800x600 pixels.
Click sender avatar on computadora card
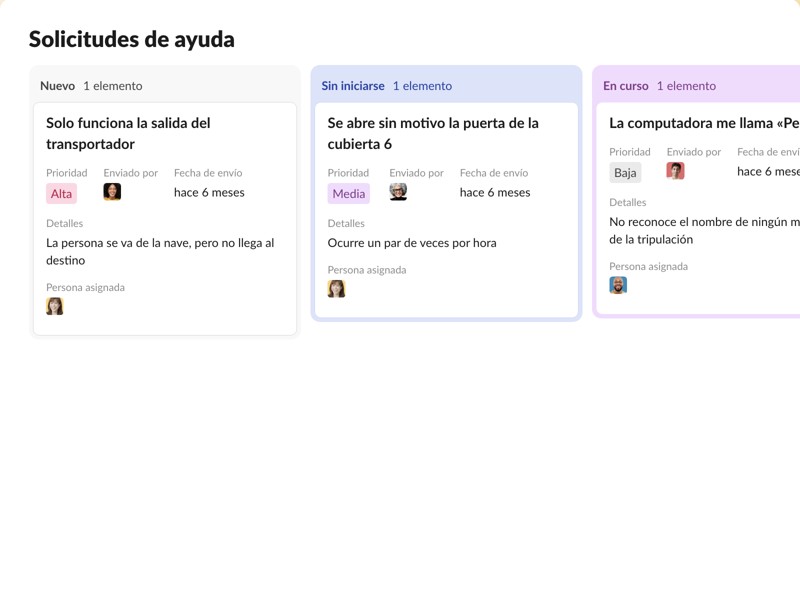coord(676,171)
